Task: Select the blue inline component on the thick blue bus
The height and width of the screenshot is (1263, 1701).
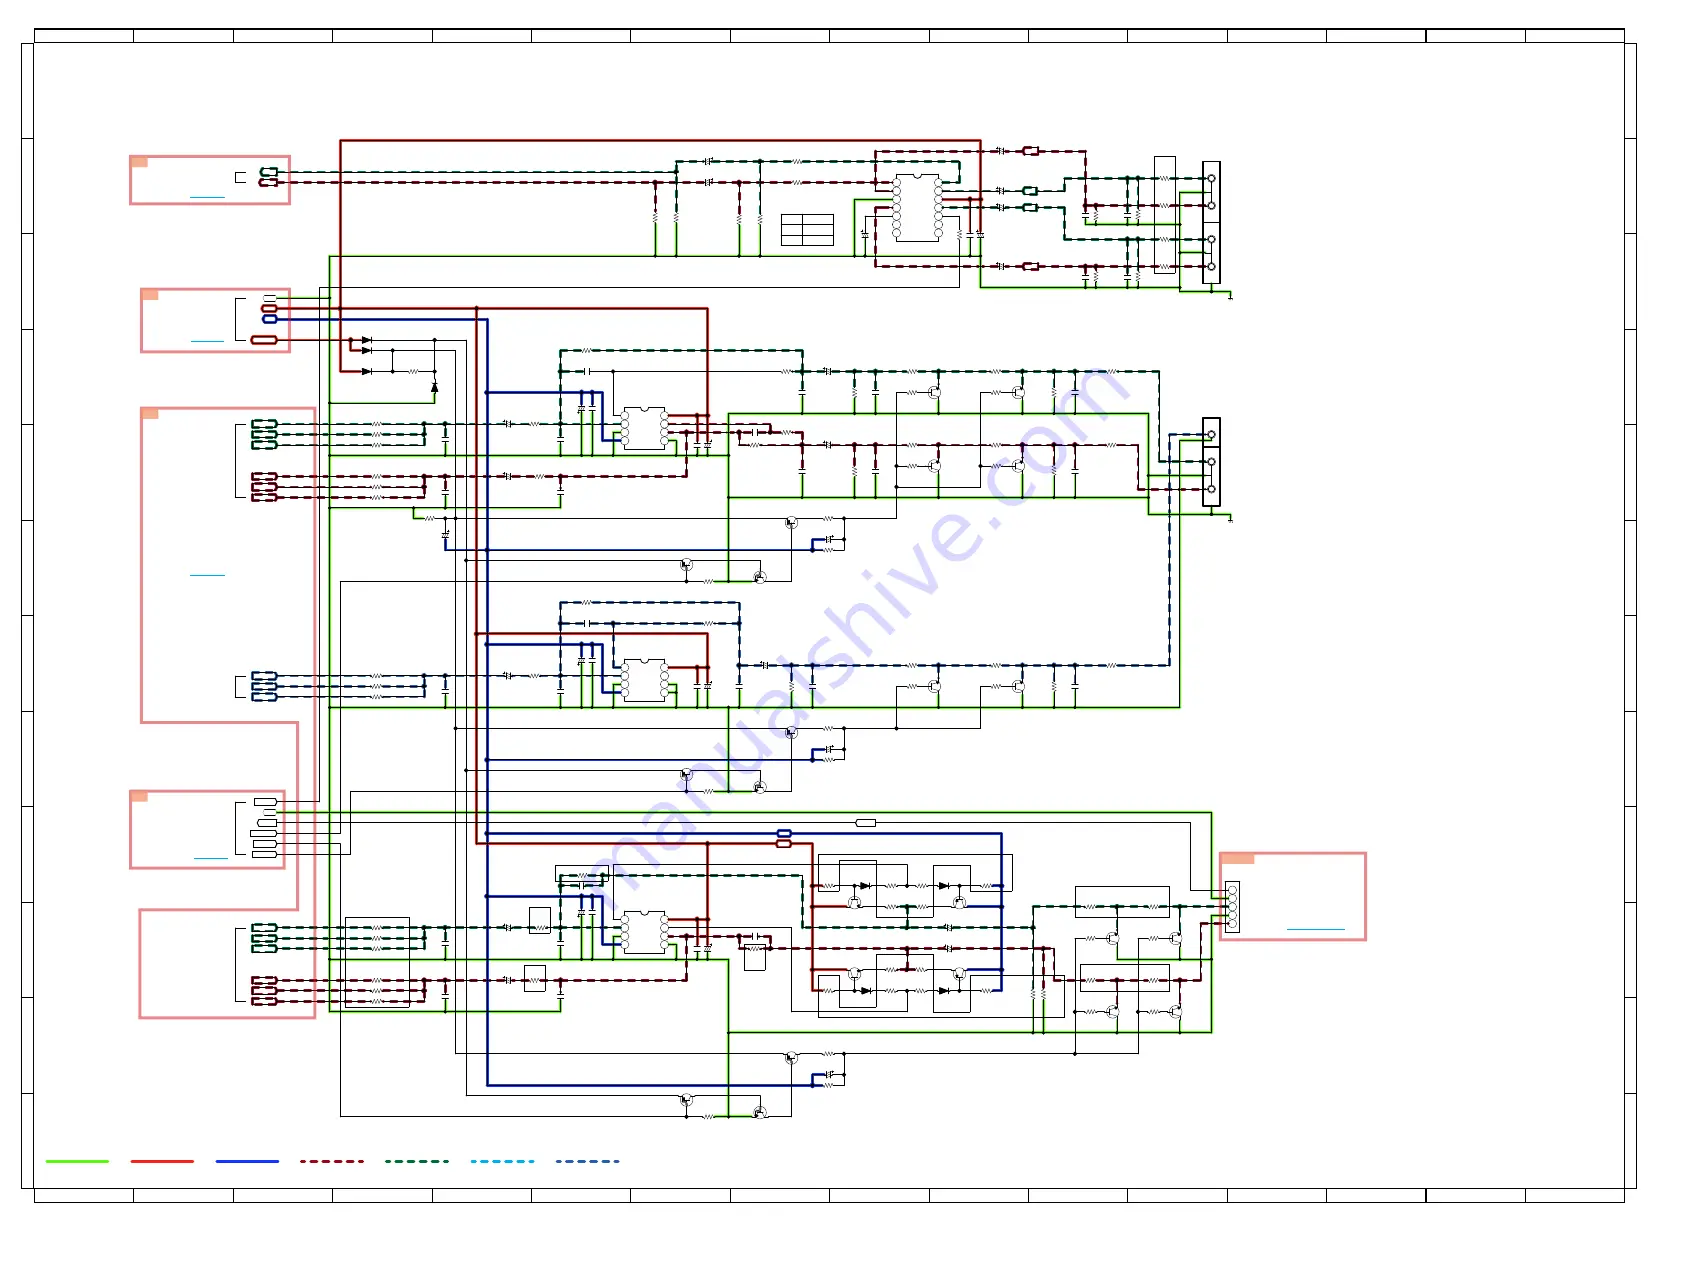Action: (784, 833)
